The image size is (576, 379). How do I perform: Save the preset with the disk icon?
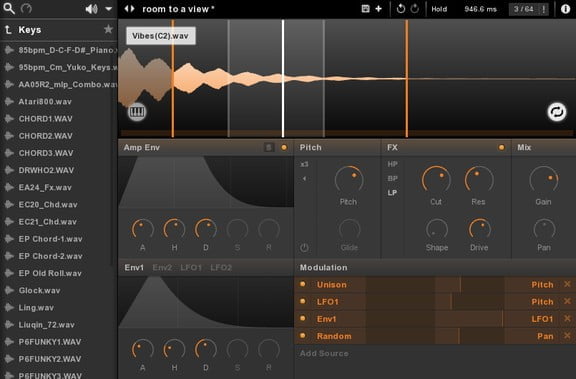pyautogui.click(x=366, y=8)
